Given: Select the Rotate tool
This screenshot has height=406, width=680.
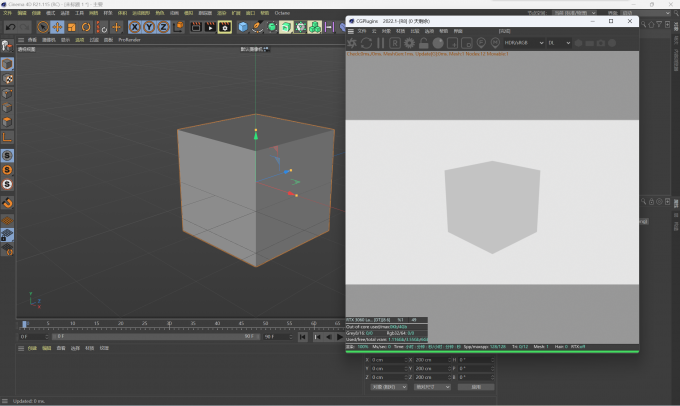Looking at the screenshot, I should click(86, 27).
